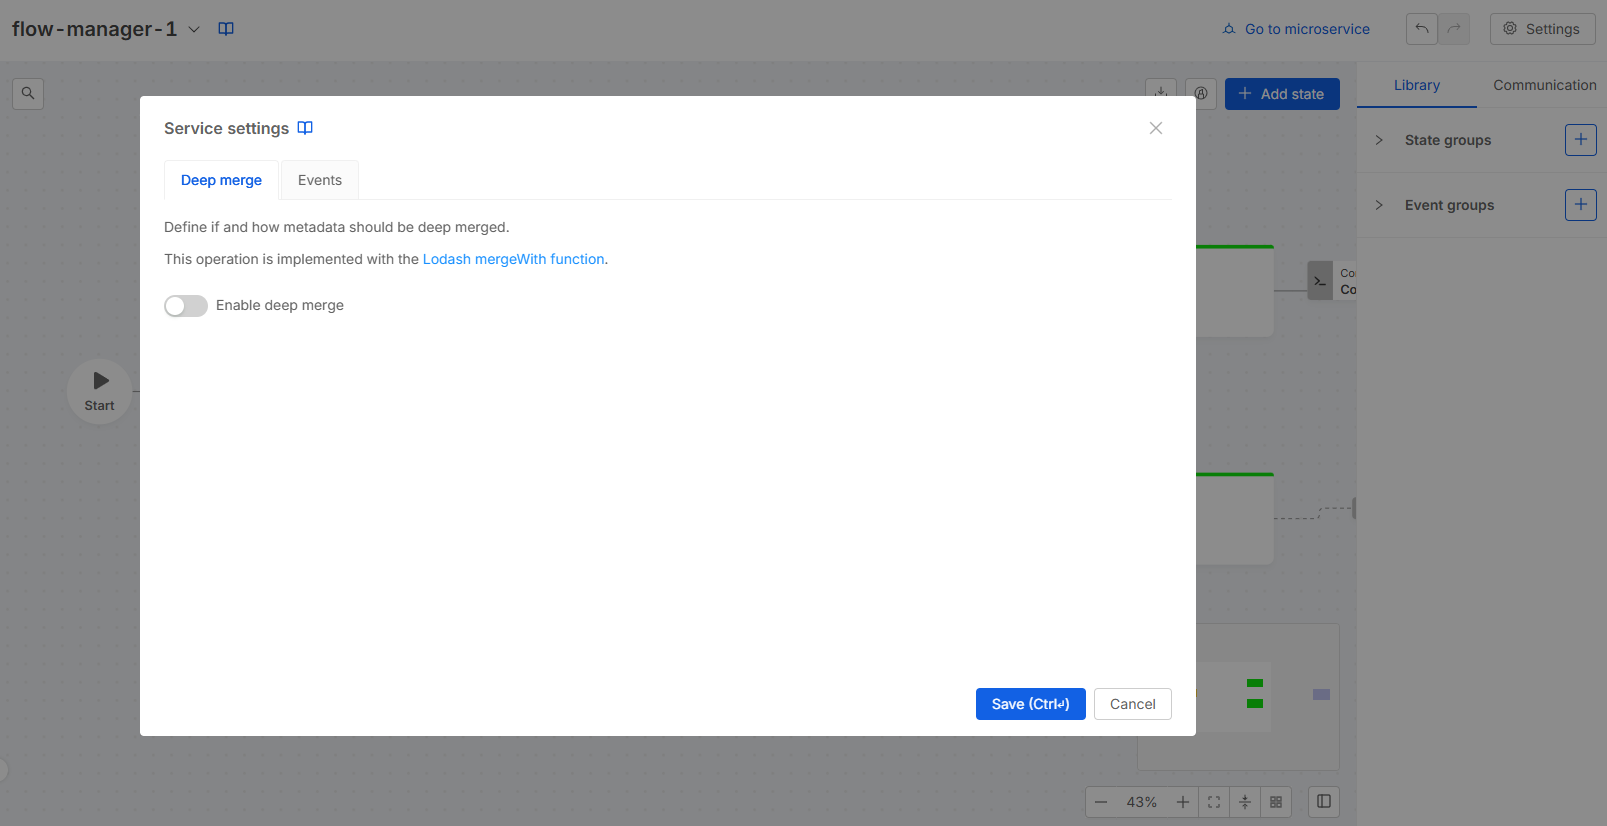Click the Event groups label
The height and width of the screenshot is (826, 1607).
point(1450,205)
